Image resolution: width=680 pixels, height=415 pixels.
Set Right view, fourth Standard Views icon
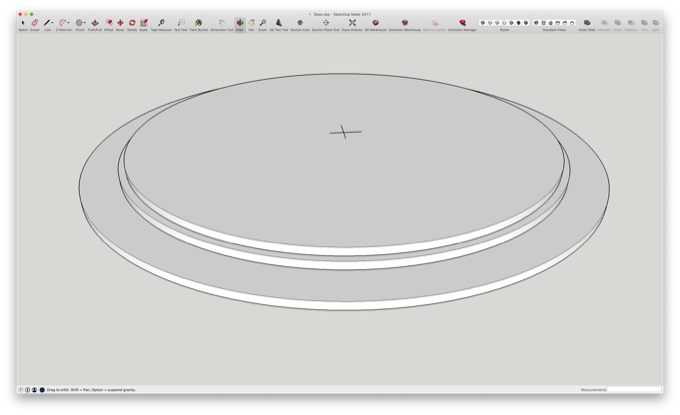[558, 23]
